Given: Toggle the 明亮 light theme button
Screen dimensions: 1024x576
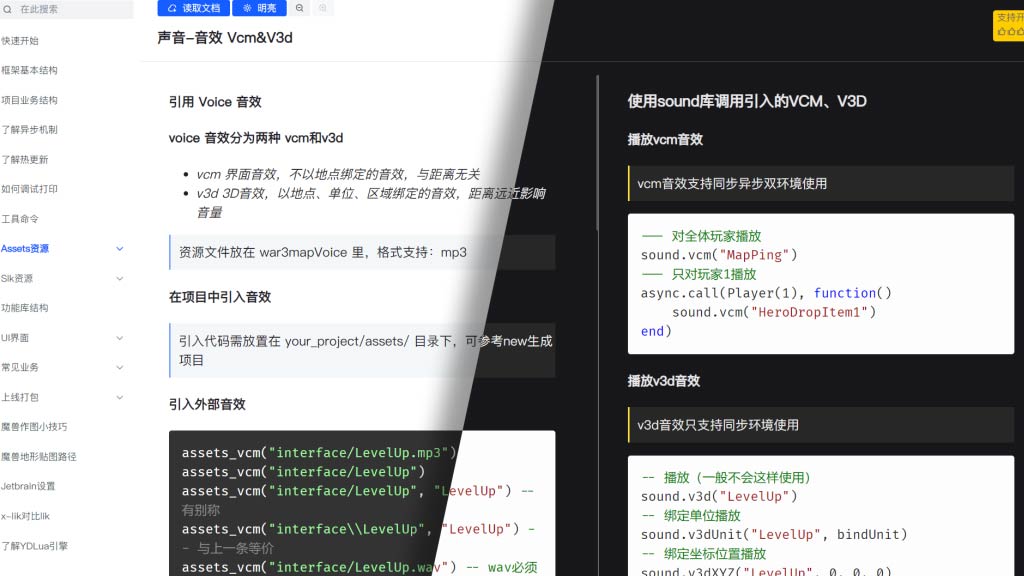Looking at the screenshot, I should [258, 8].
